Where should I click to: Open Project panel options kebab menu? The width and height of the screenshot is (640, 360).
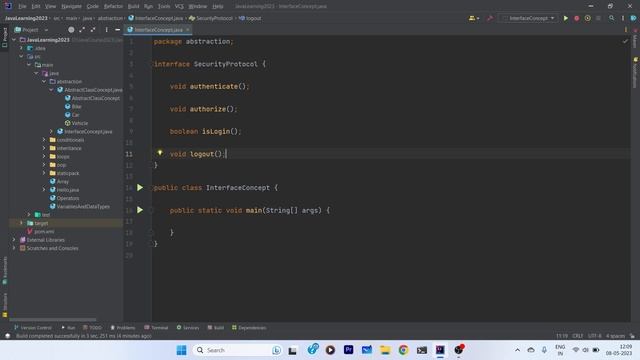point(107,30)
